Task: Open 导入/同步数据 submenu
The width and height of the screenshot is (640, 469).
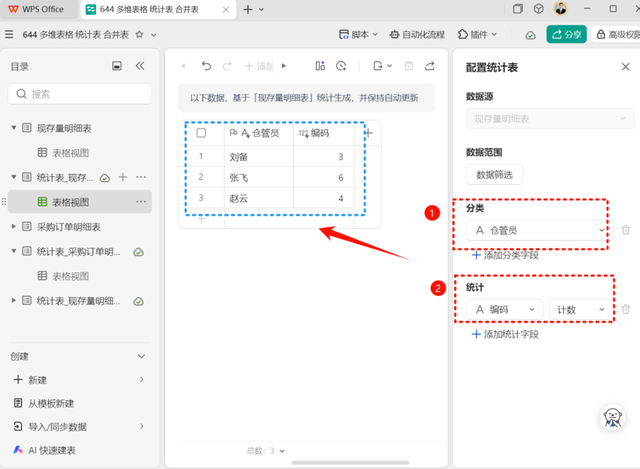Action: point(79,427)
